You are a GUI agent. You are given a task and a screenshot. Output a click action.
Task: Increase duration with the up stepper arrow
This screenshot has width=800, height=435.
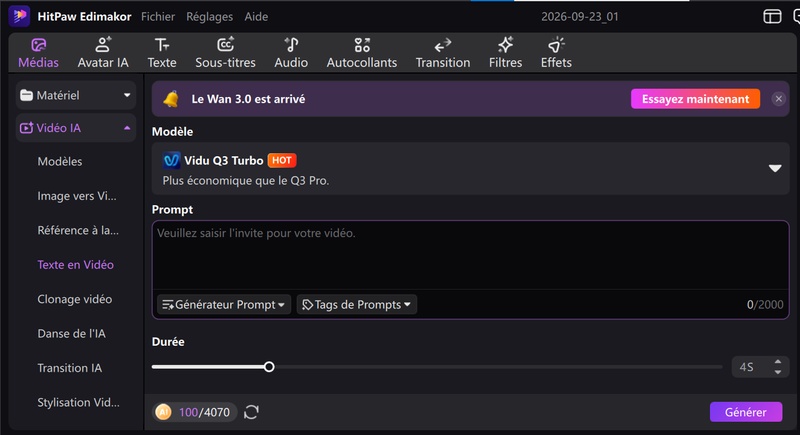click(778, 362)
